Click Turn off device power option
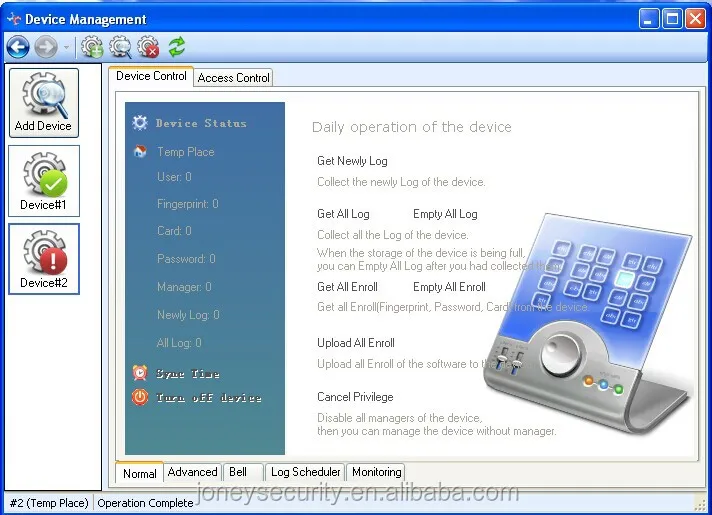This screenshot has height=515, width=712. click(x=207, y=397)
